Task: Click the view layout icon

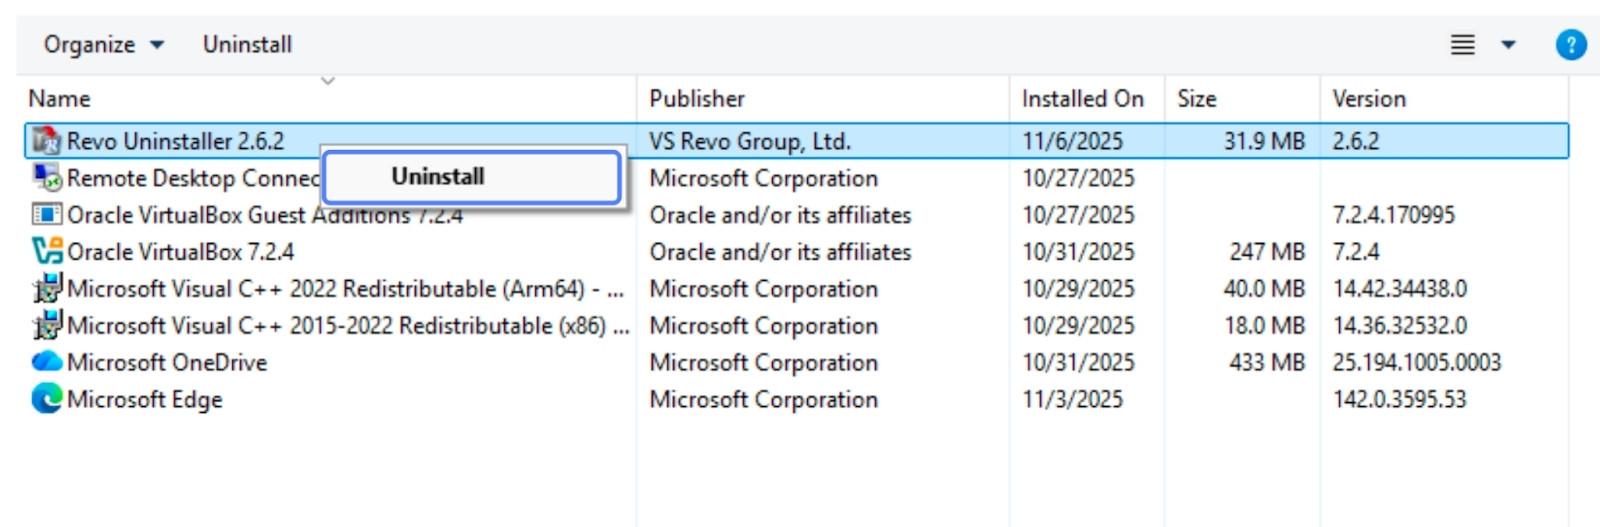Action: pyautogui.click(x=1462, y=45)
